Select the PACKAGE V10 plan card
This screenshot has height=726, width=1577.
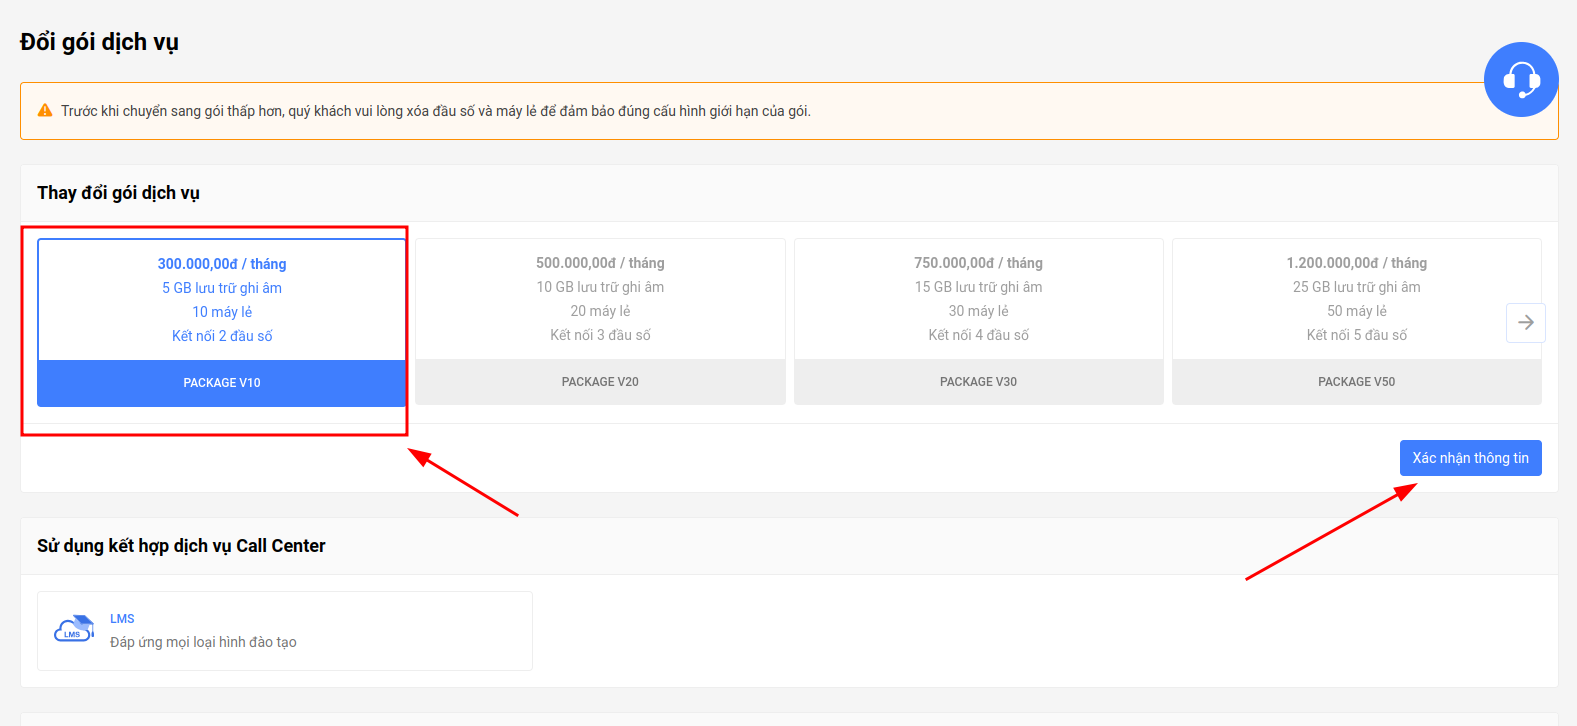coord(222,322)
